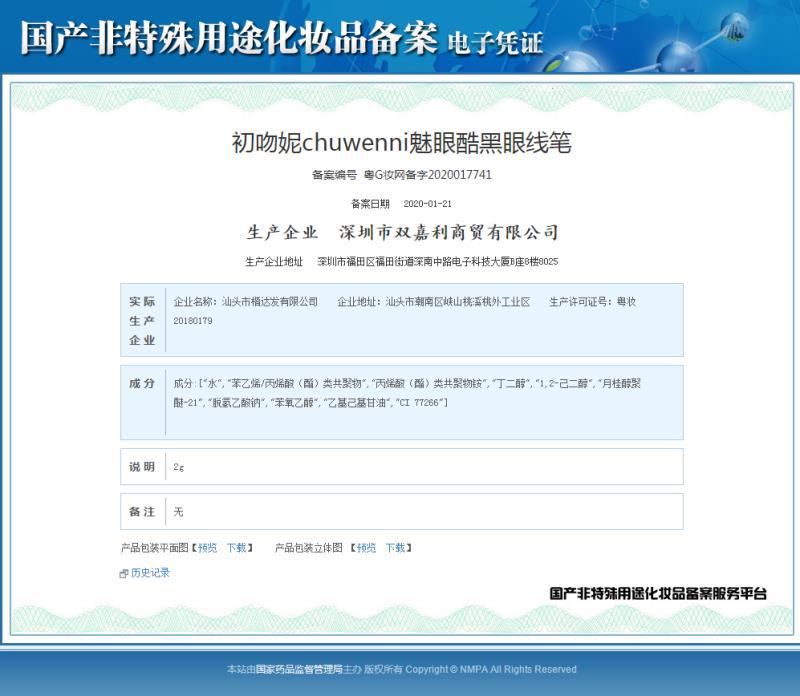Image resolution: width=800 pixels, height=696 pixels.
Task: Click the 说明 row label
Action: pos(142,467)
